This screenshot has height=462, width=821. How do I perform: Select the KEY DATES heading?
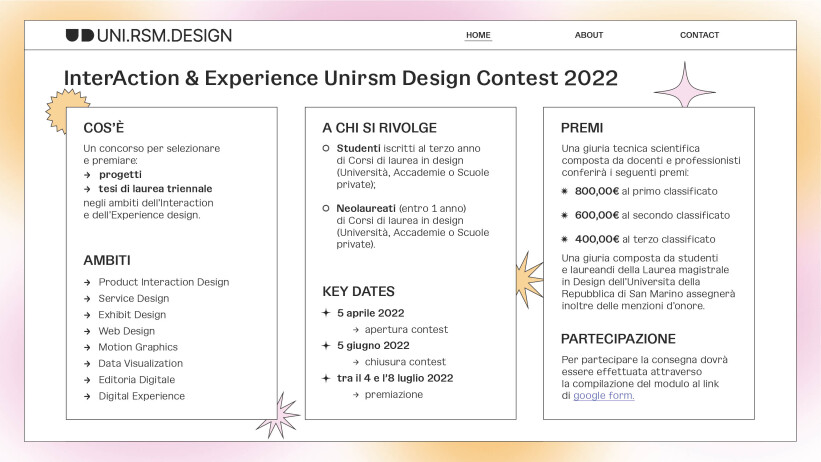[359, 291]
